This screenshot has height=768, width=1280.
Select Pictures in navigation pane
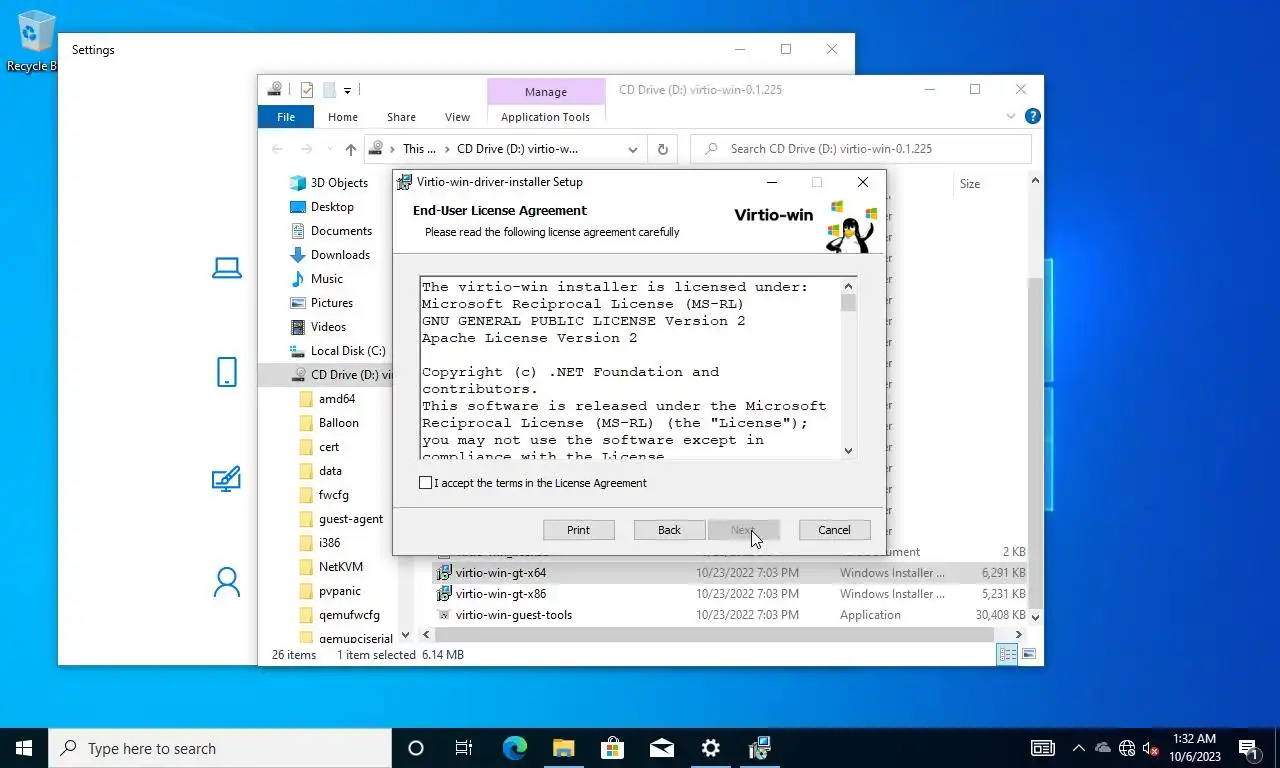click(331, 303)
